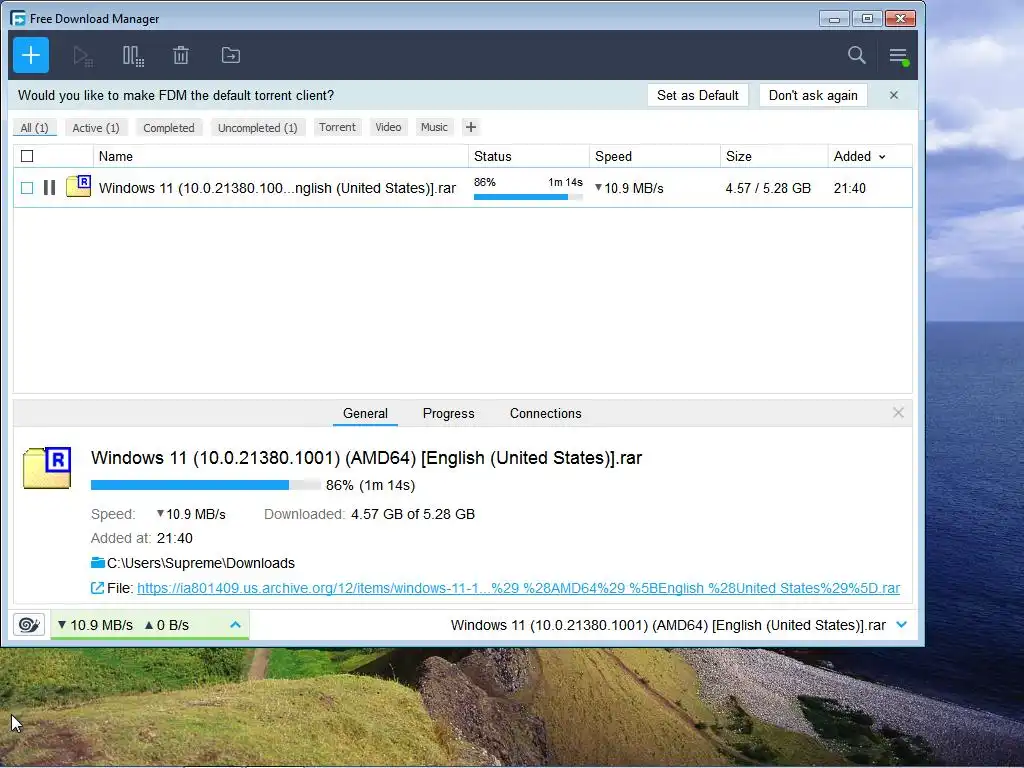1024x768 pixels.
Task: Click the large progress bar in General panel
Action: 206,485
